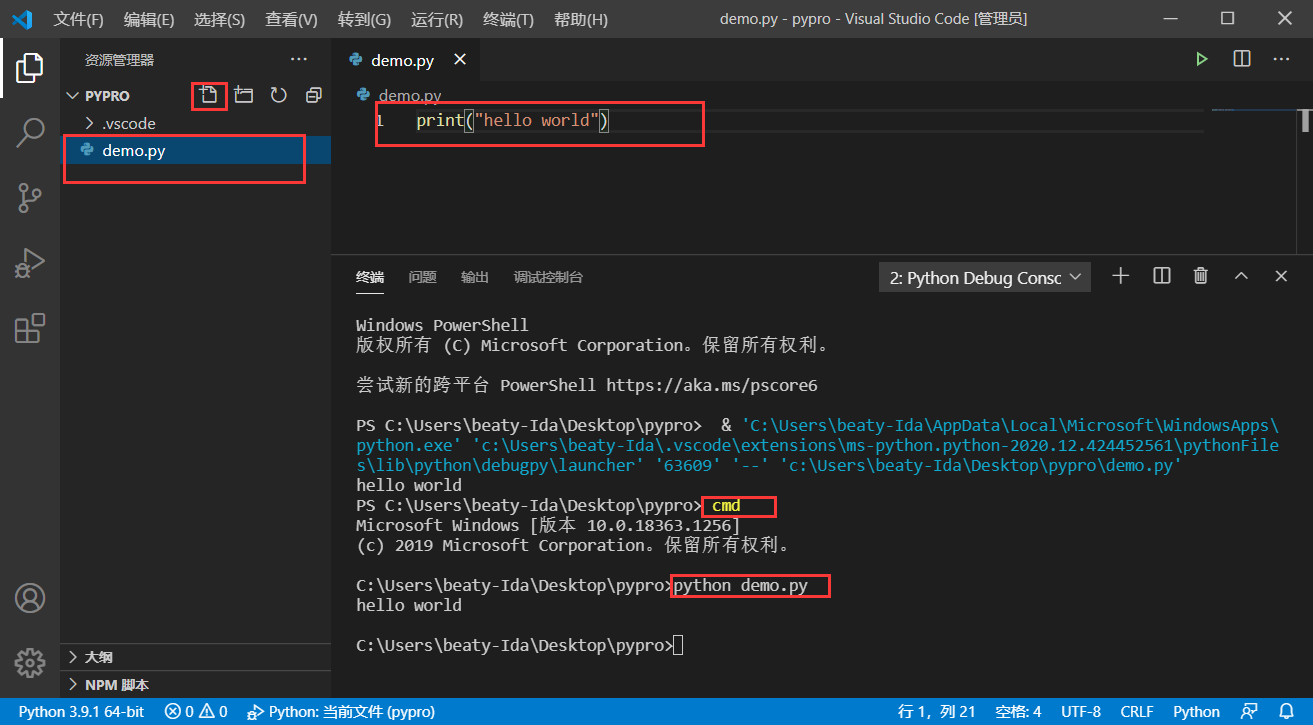Image resolution: width=1313 pixels, height=725 pixels.
Task: Click the VS Code logo icon
Action: coord(22,19)
